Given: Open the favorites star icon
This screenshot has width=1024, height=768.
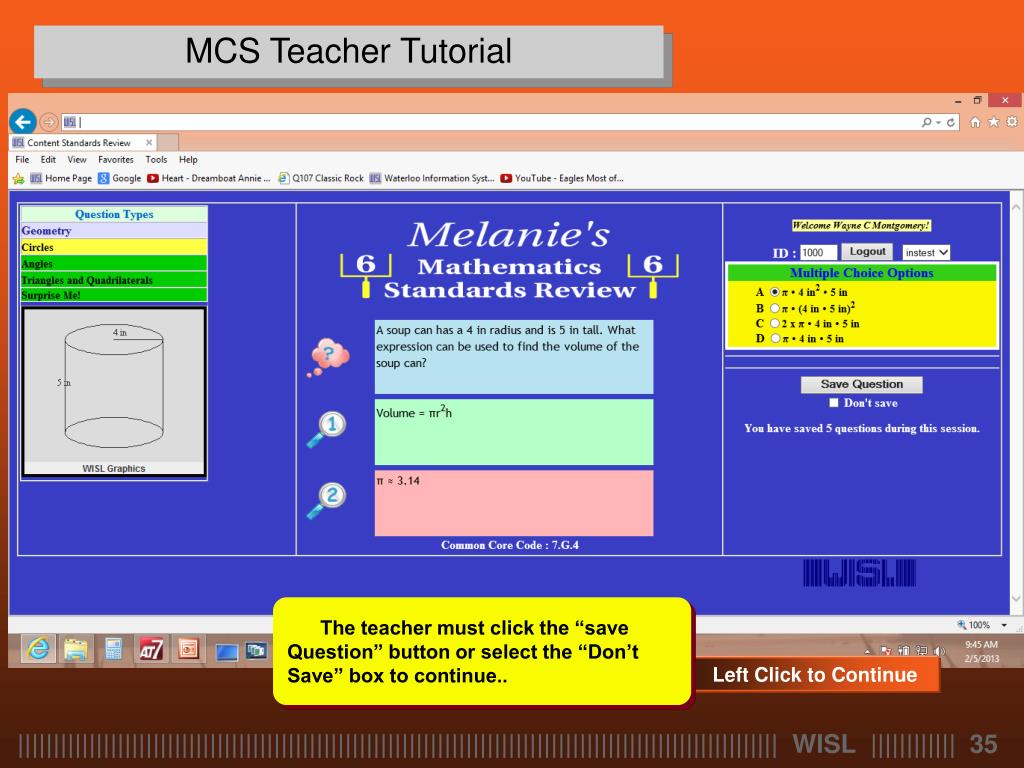Looking at the screenshot, I should click(993, 122).
